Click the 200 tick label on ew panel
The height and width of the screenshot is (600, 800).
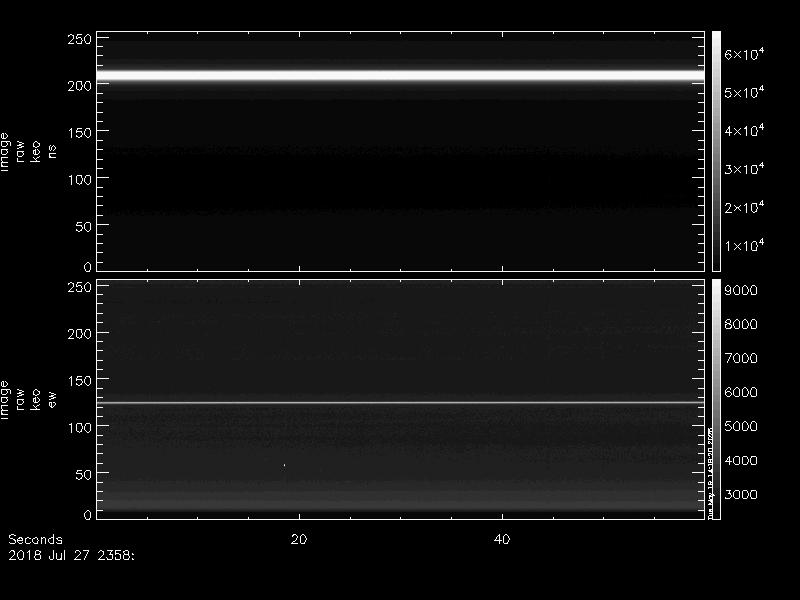click(80, 334)
